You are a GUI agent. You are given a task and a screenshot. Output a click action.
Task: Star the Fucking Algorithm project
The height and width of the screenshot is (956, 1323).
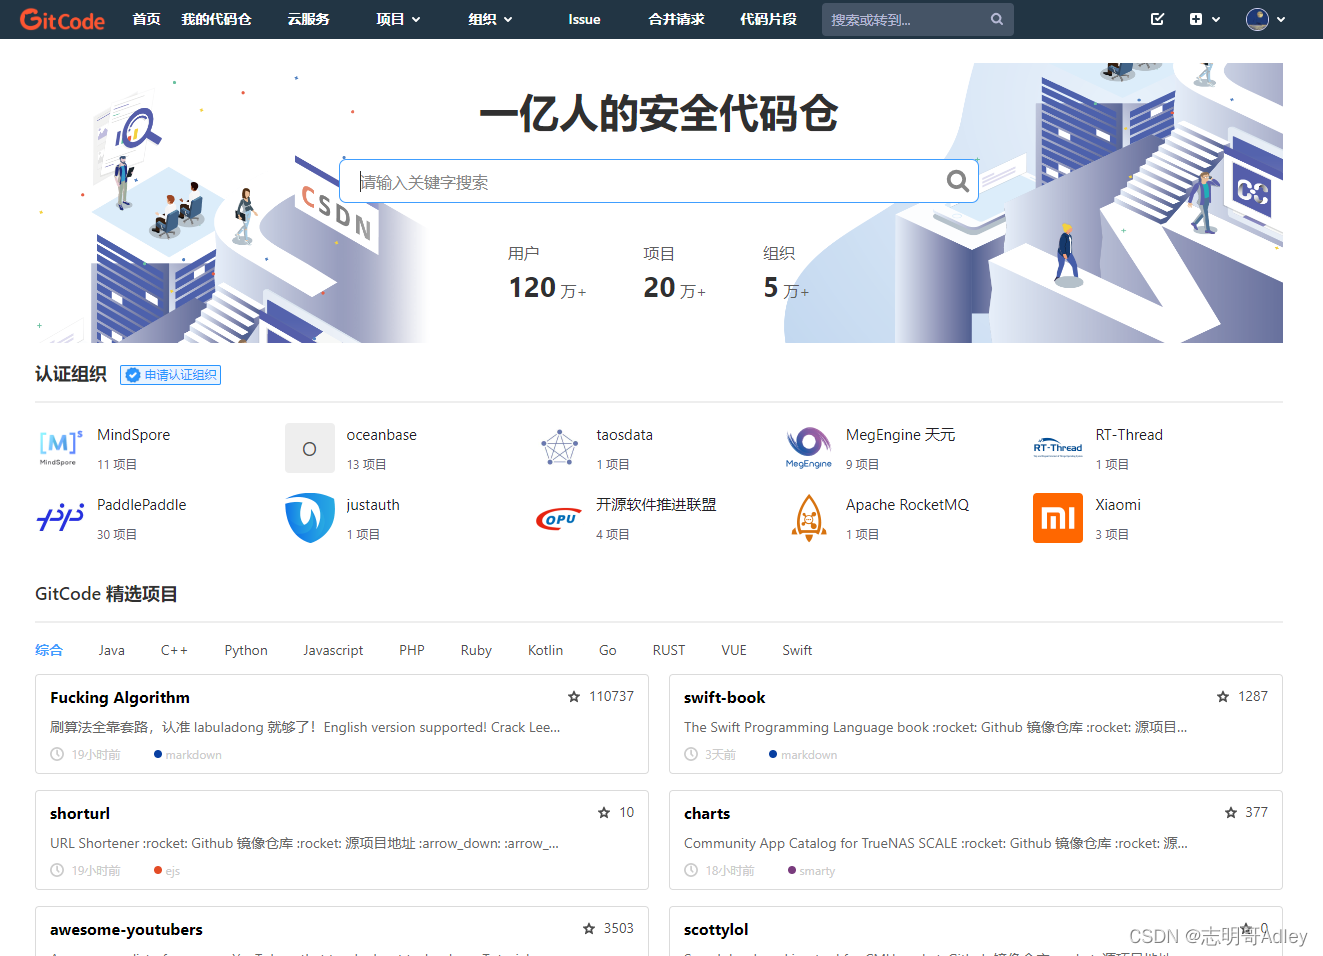574,696
